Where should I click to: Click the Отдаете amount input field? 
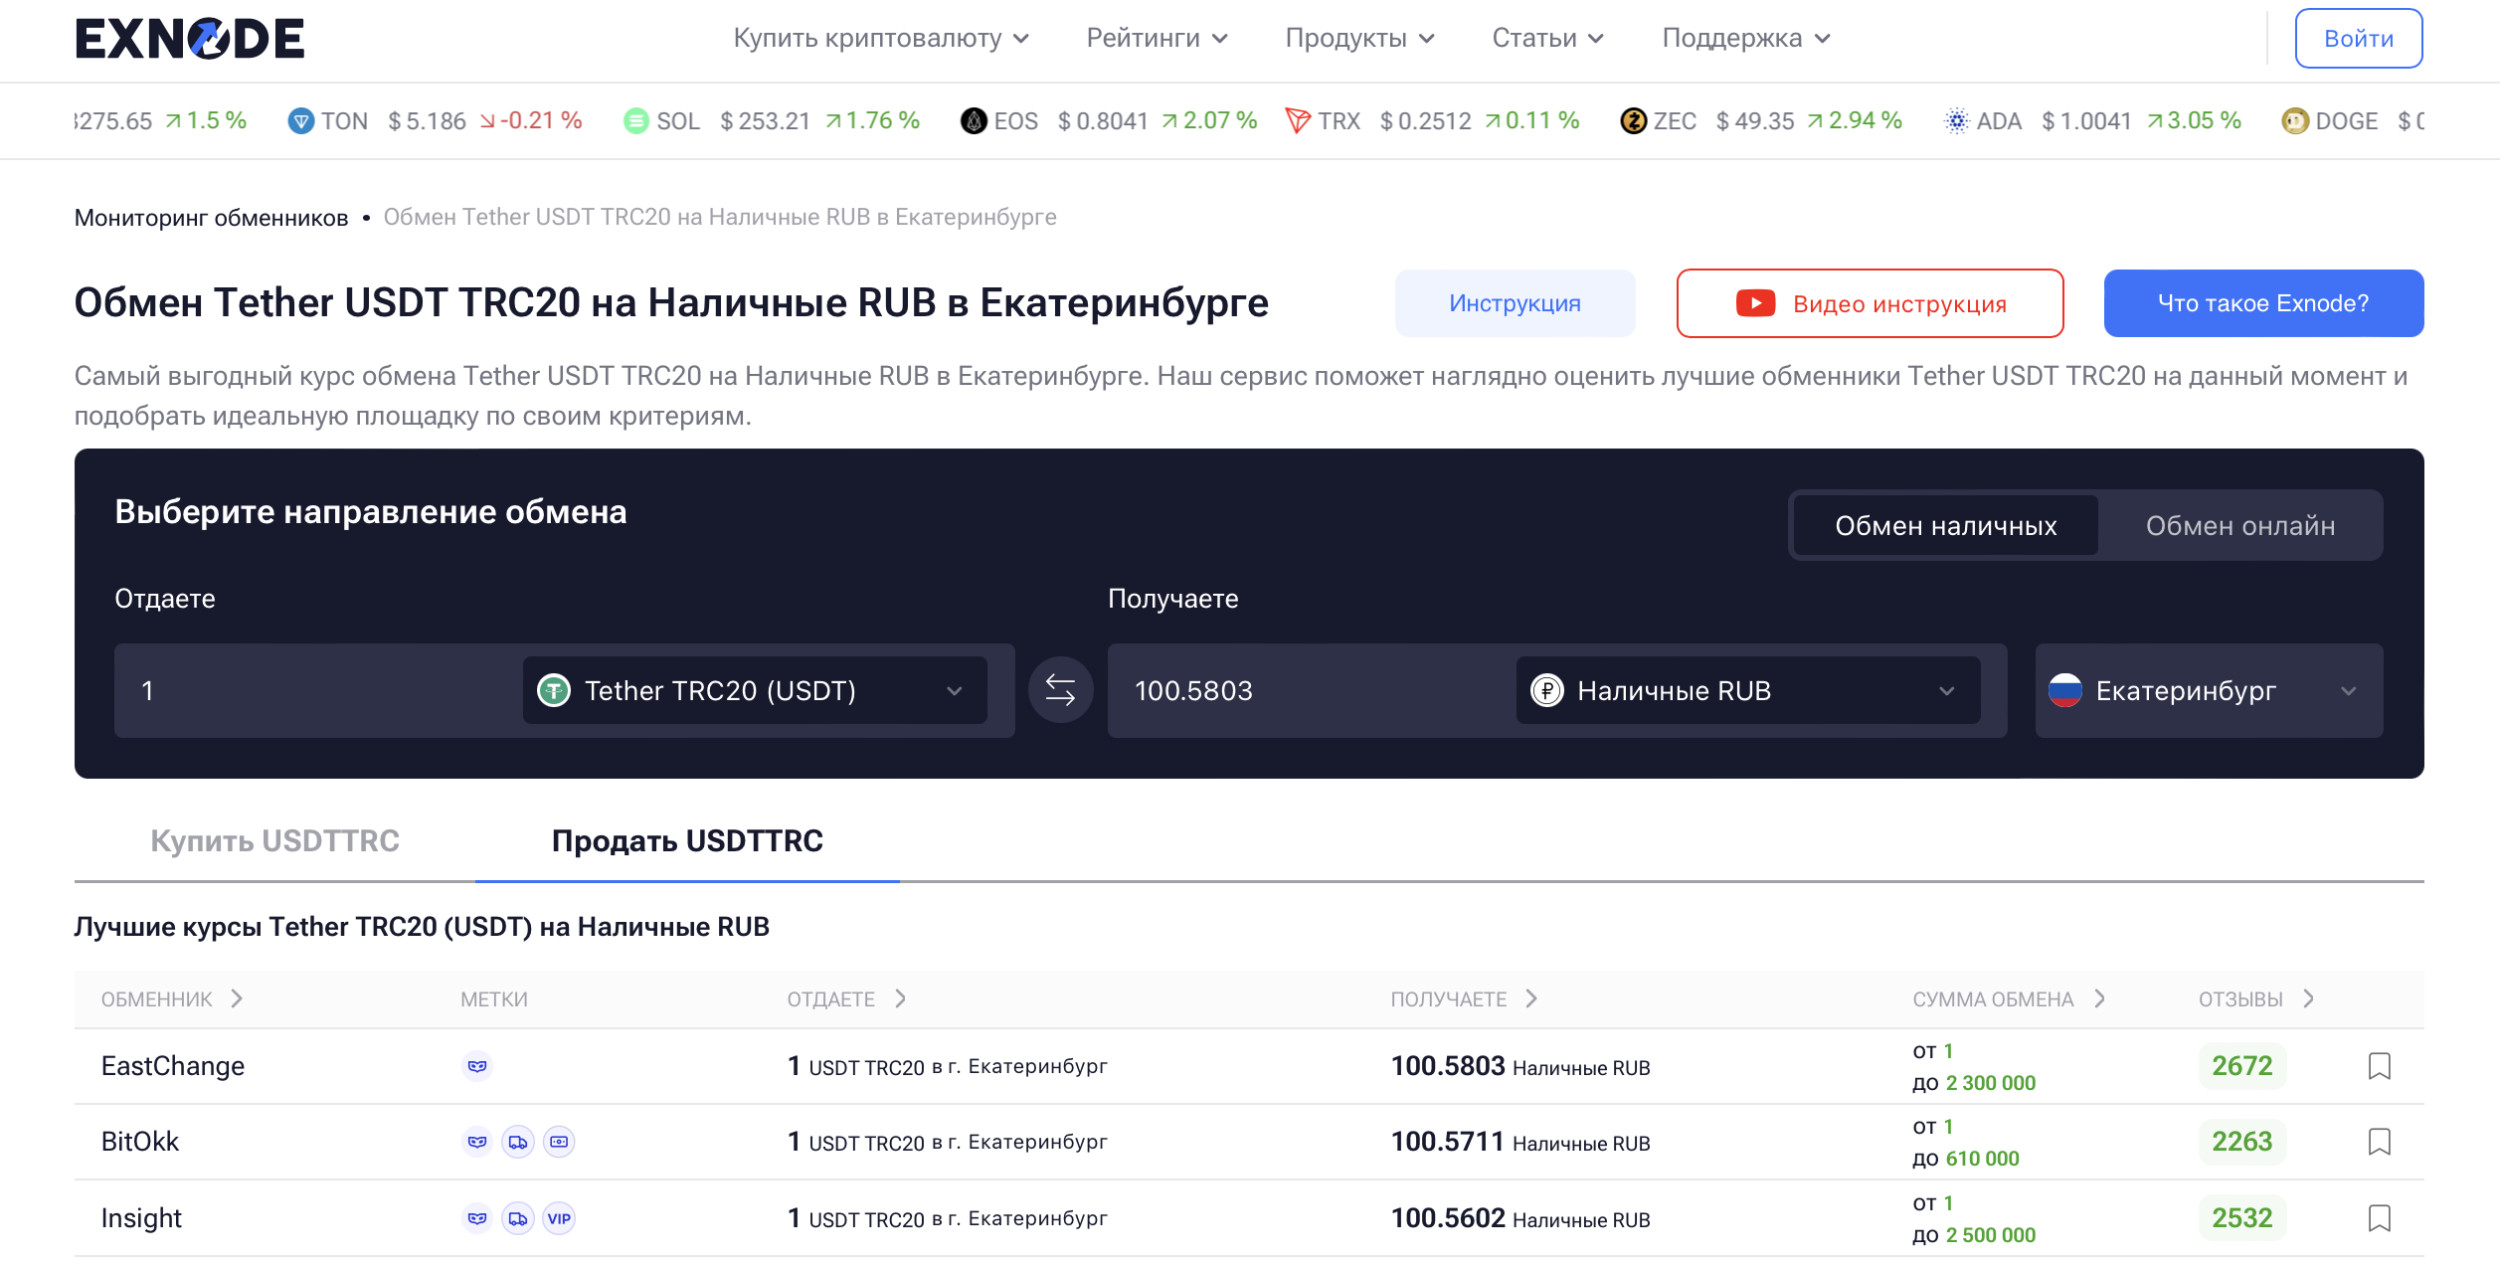[320, 690]
